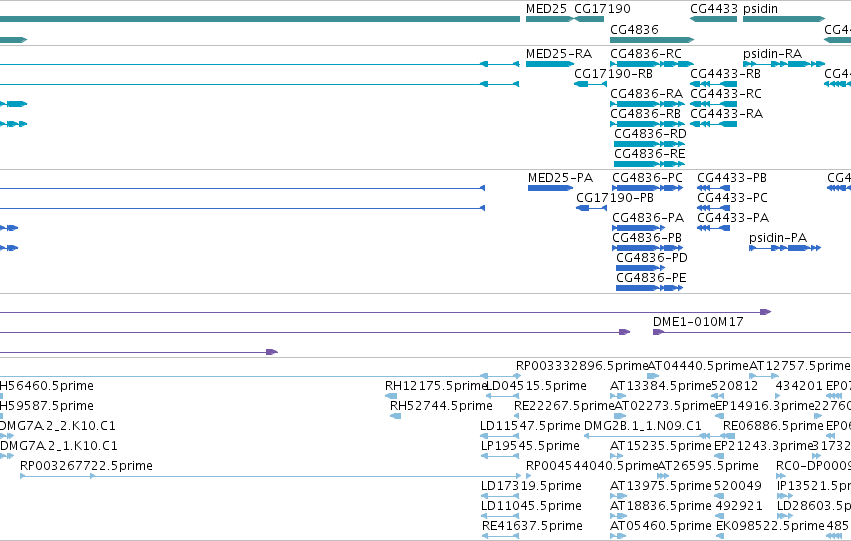Open EST AT26595.5prime

coord(708,466)
